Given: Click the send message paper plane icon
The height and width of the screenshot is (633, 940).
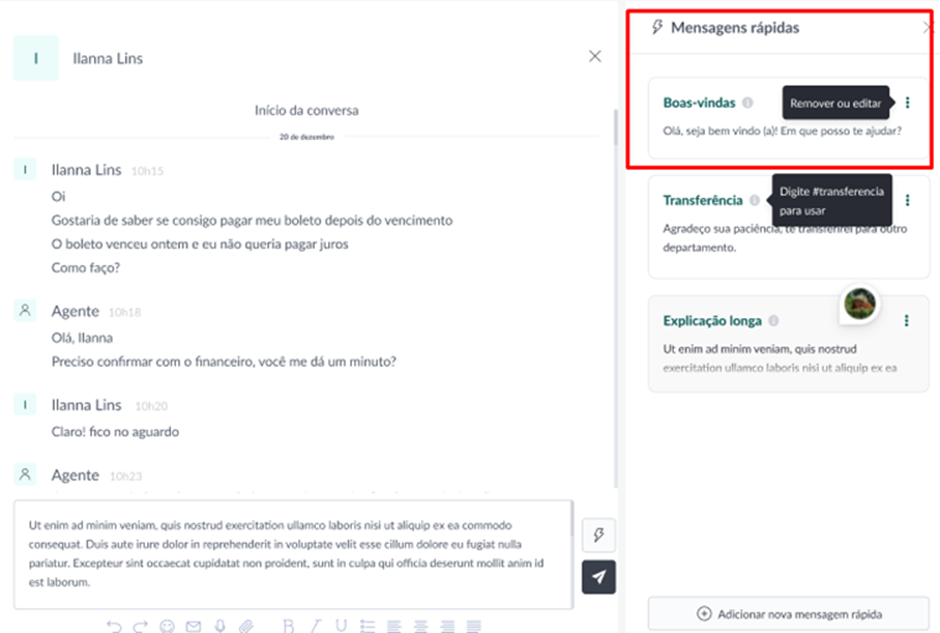Looking at the screenshot, I should point(598,577).
